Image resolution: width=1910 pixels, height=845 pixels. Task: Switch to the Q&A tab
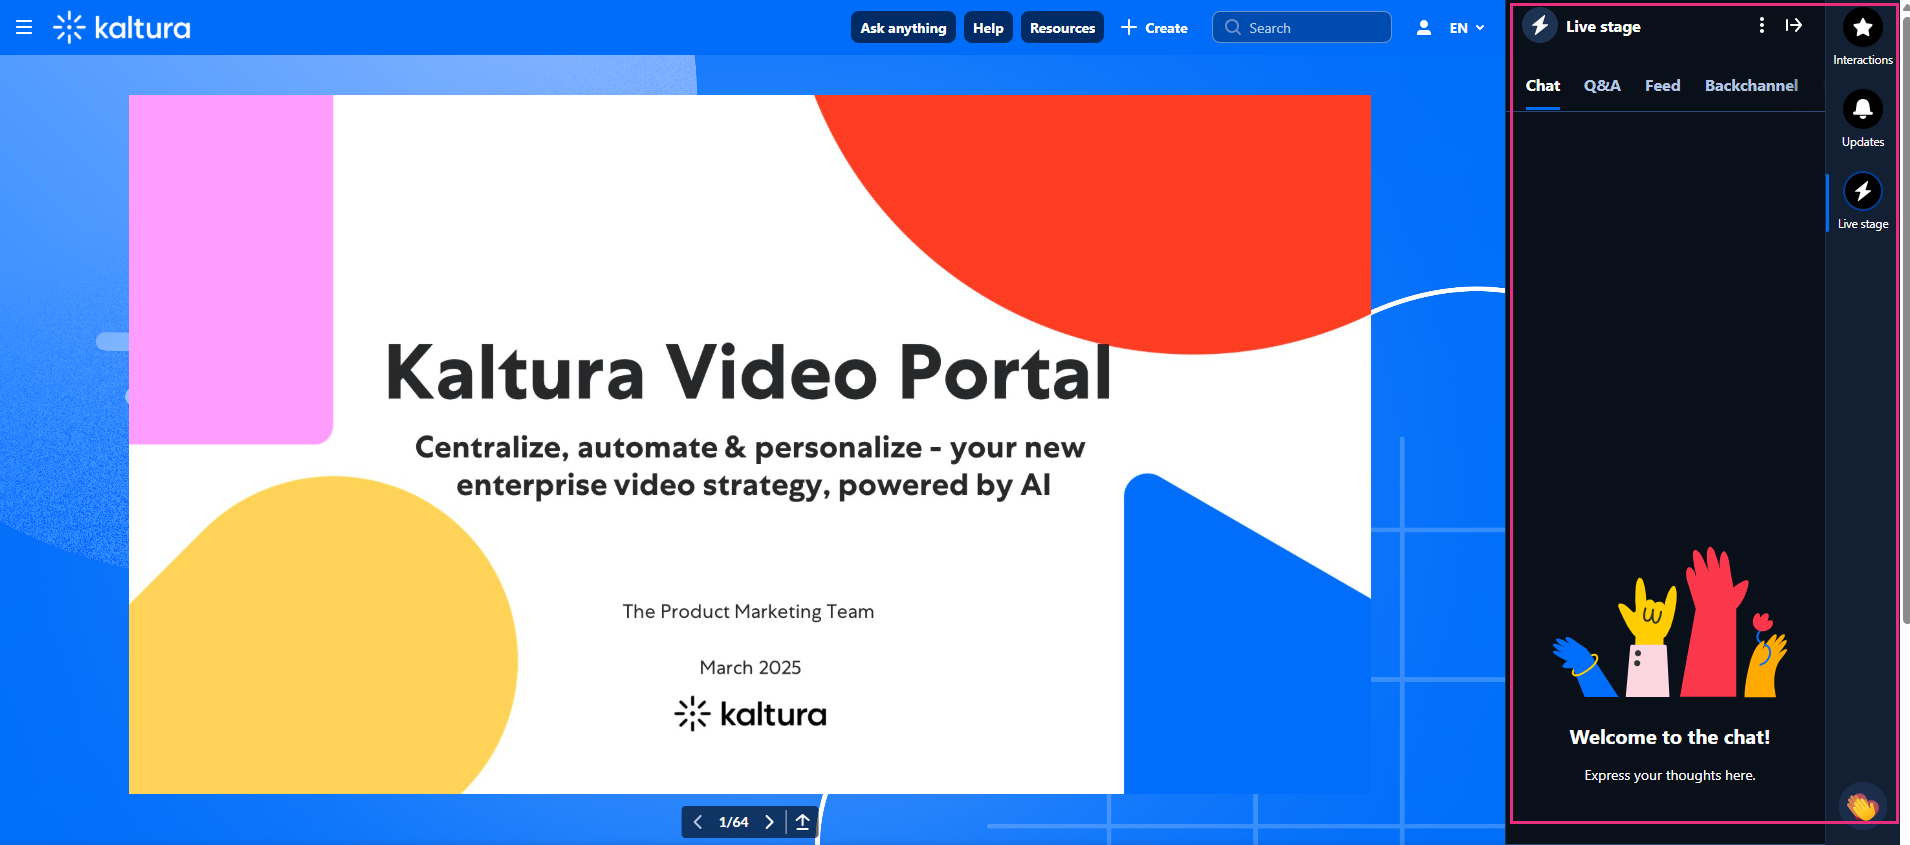pos(1602,86)
